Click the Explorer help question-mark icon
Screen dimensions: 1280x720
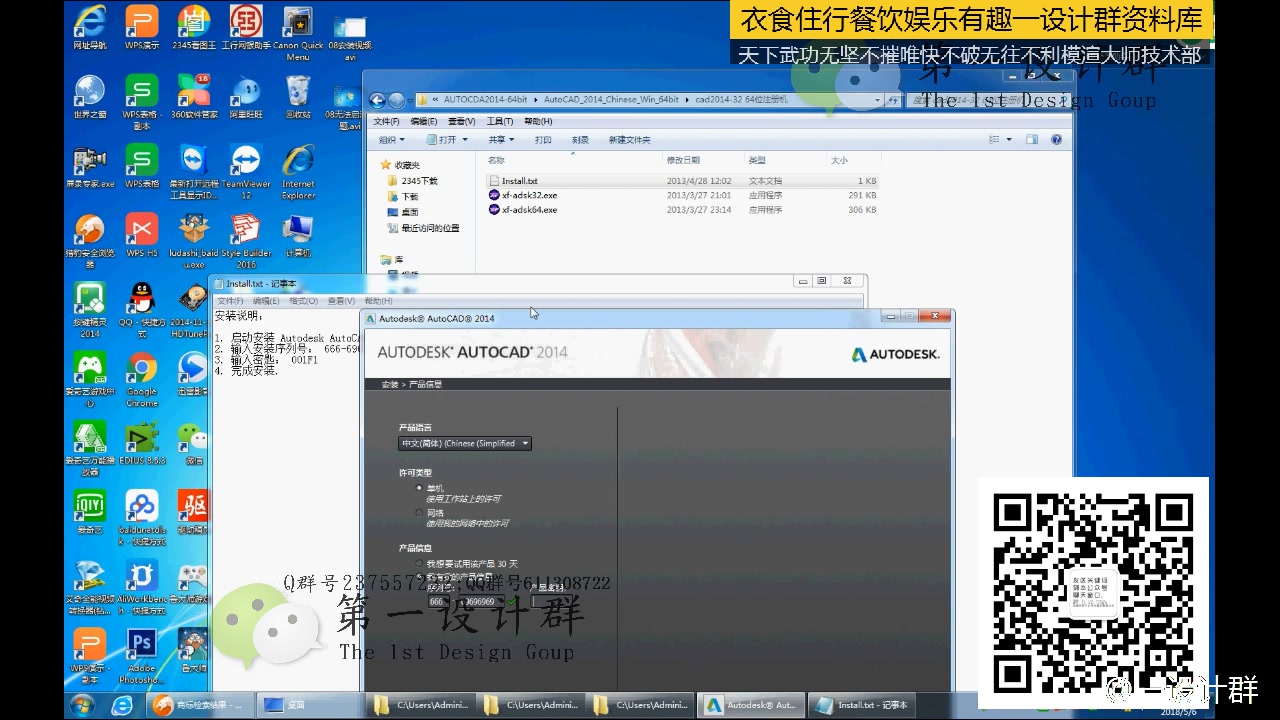pos(1058,140)
